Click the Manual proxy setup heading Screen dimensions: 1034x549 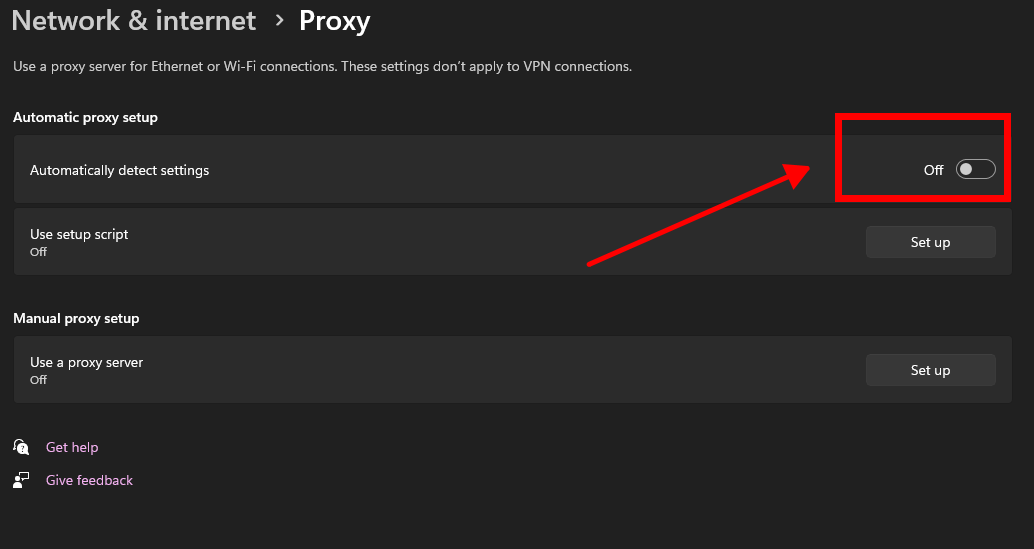[x=76, y=318]
